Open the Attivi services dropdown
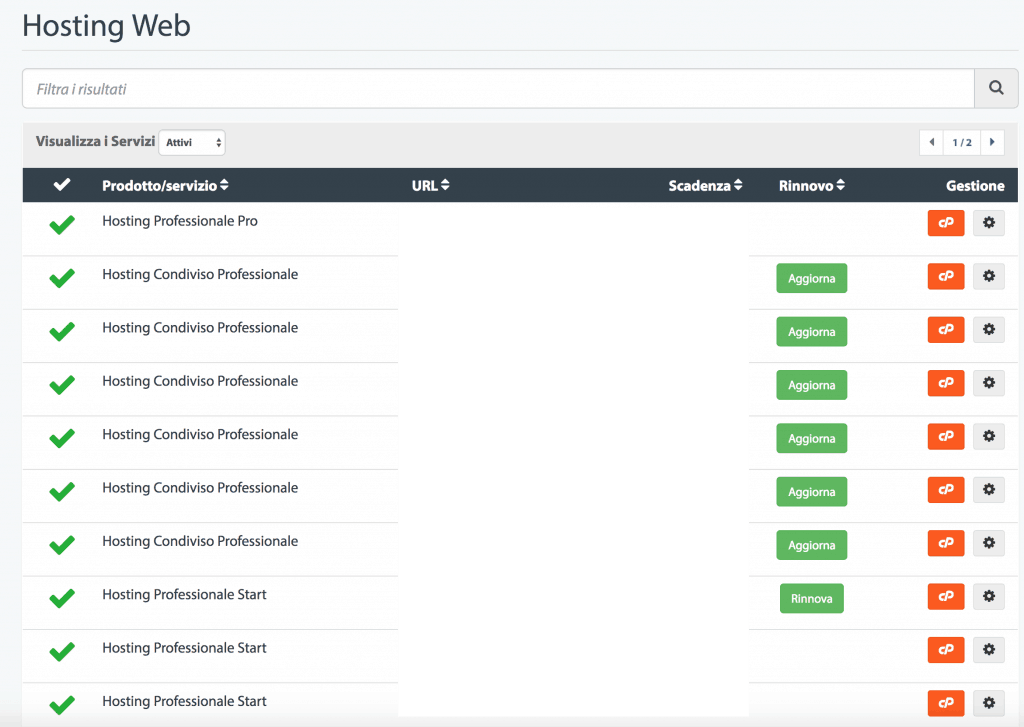The width and height of the screenshot is (1024, 727). (x=191, y=142)
